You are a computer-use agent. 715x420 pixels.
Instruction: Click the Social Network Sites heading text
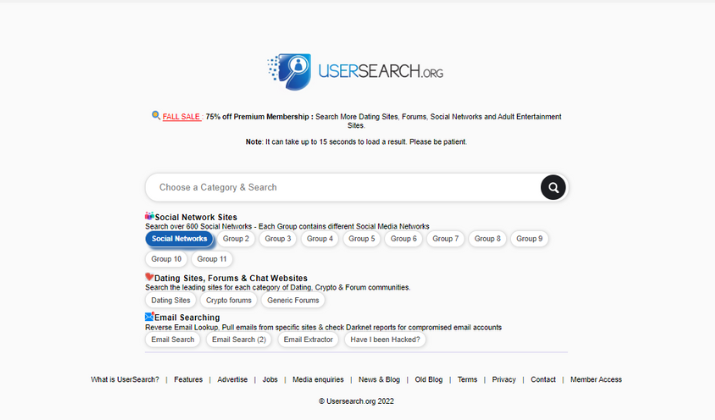pos(196,217)
